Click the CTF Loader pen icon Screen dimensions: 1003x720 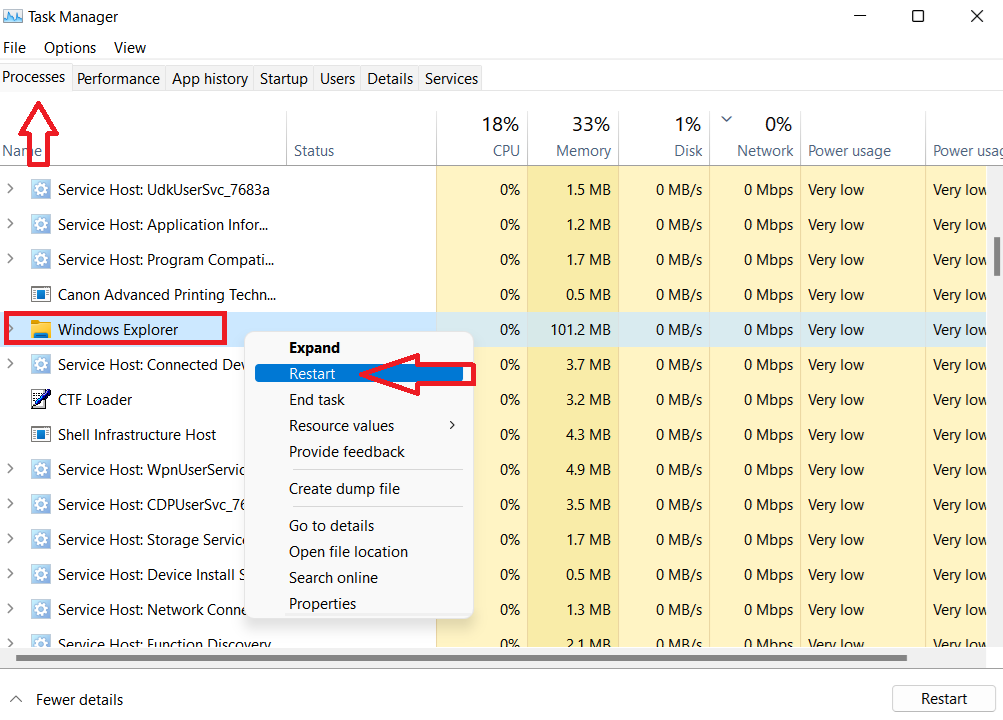coord(41,399)
